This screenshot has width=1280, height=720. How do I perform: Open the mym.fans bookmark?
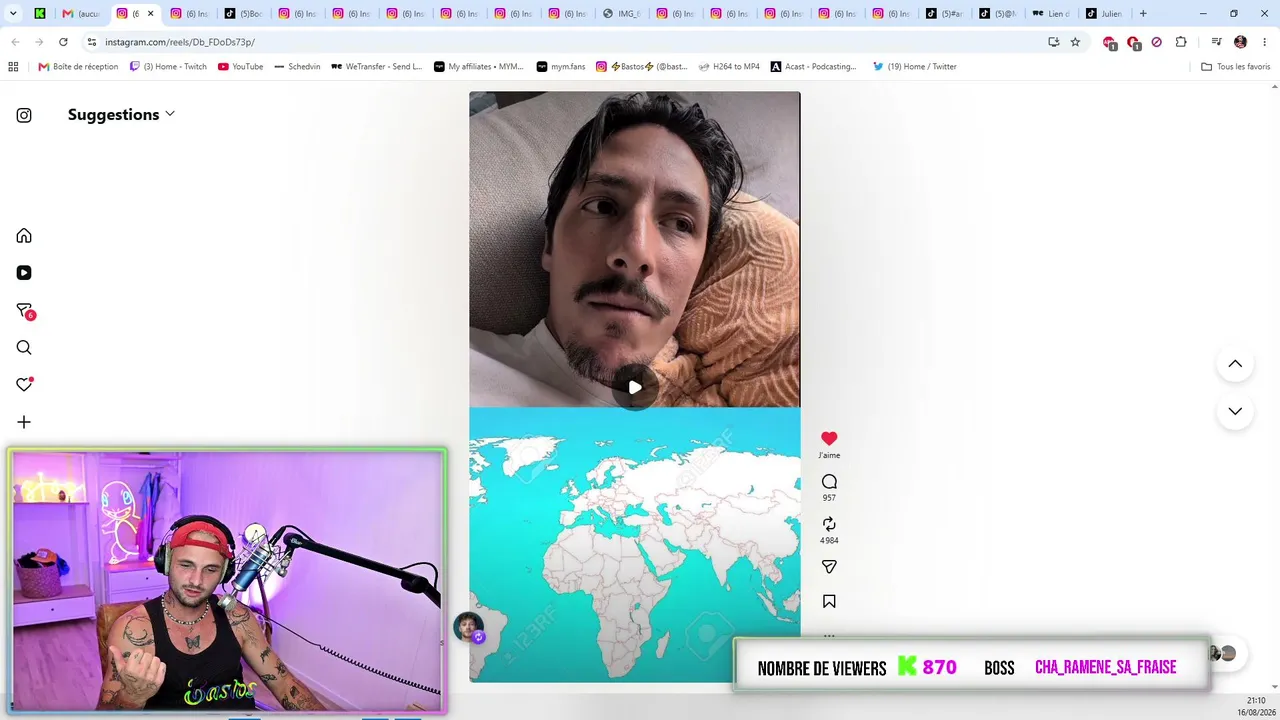pyautogui.click(x=560, y=67)
